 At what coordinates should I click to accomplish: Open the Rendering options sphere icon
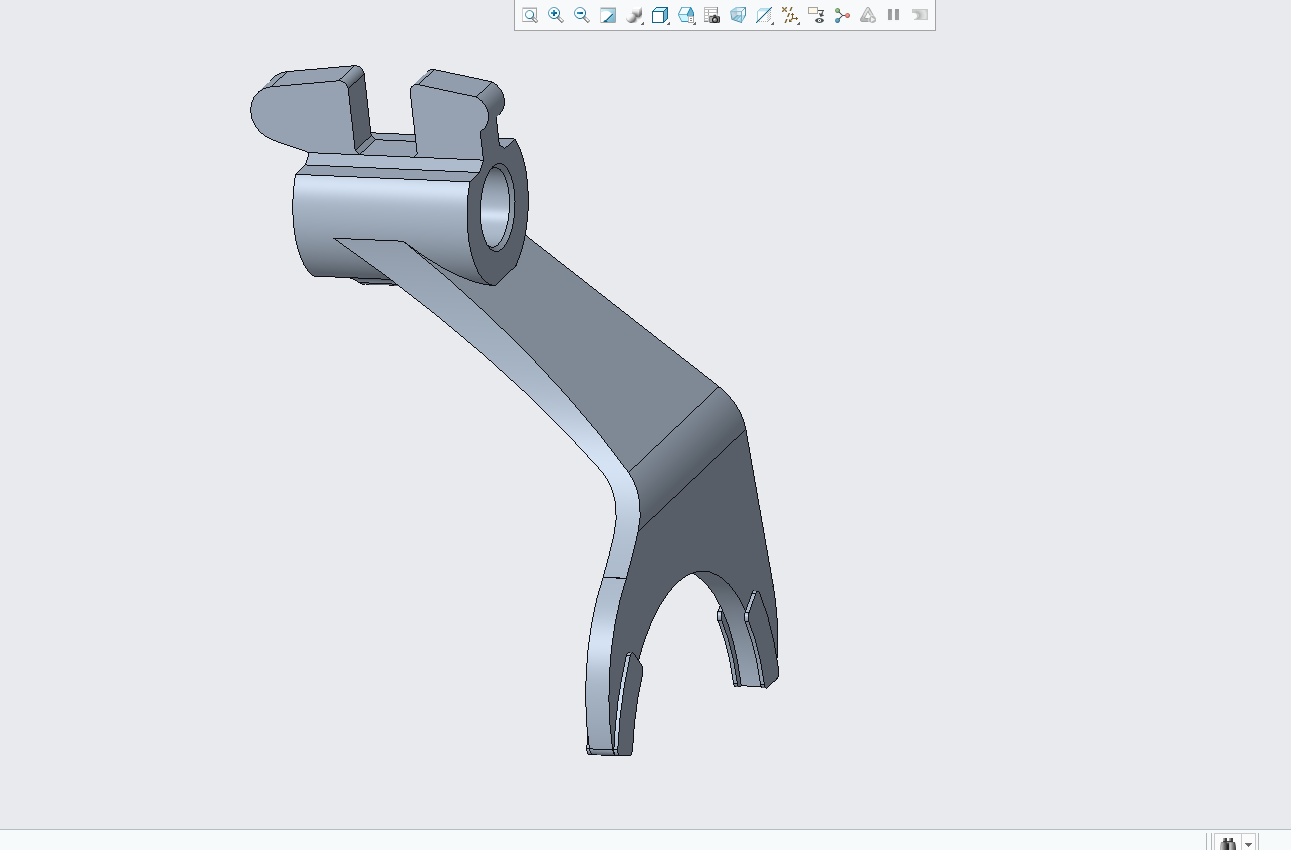[634, 15]
